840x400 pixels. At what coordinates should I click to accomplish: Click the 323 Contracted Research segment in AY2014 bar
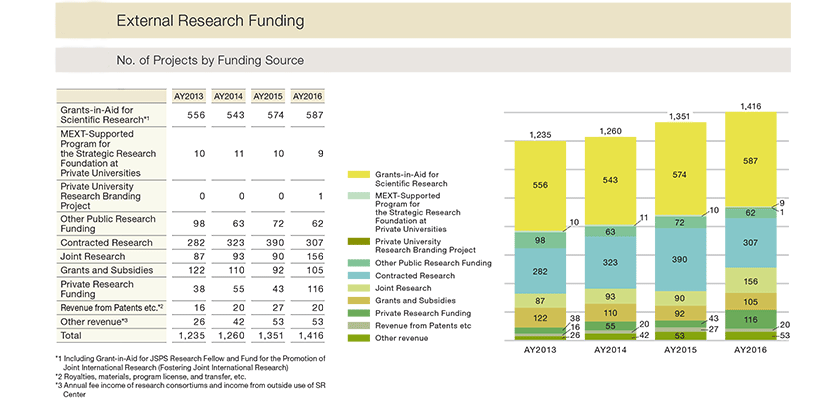(x=609, y=262)
